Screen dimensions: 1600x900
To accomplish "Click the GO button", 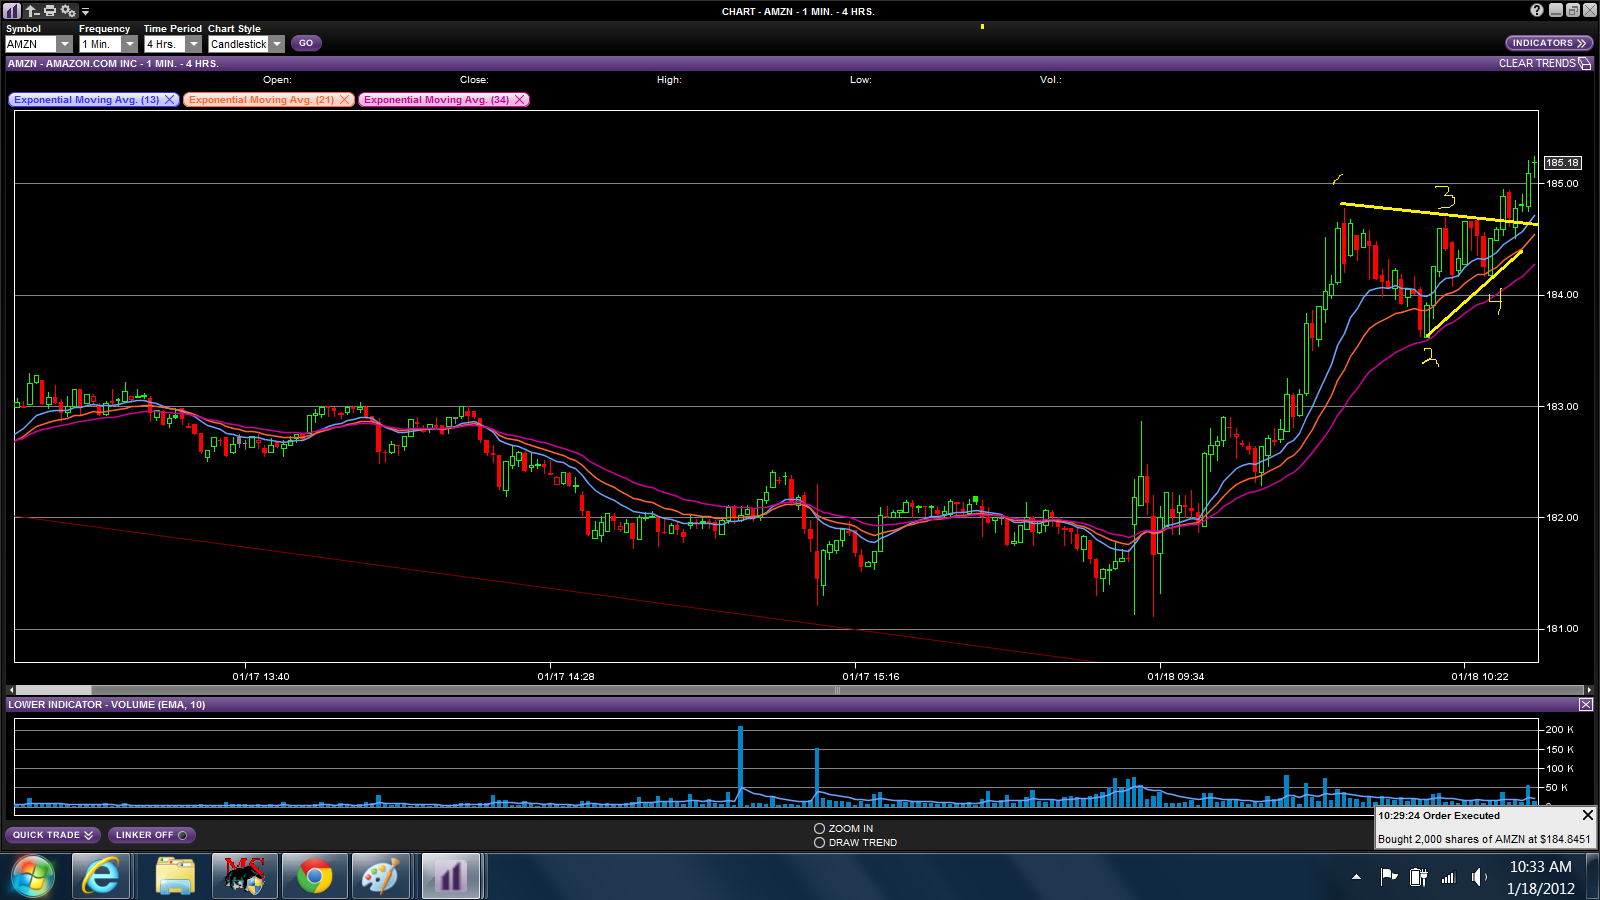I will point(306,43).
